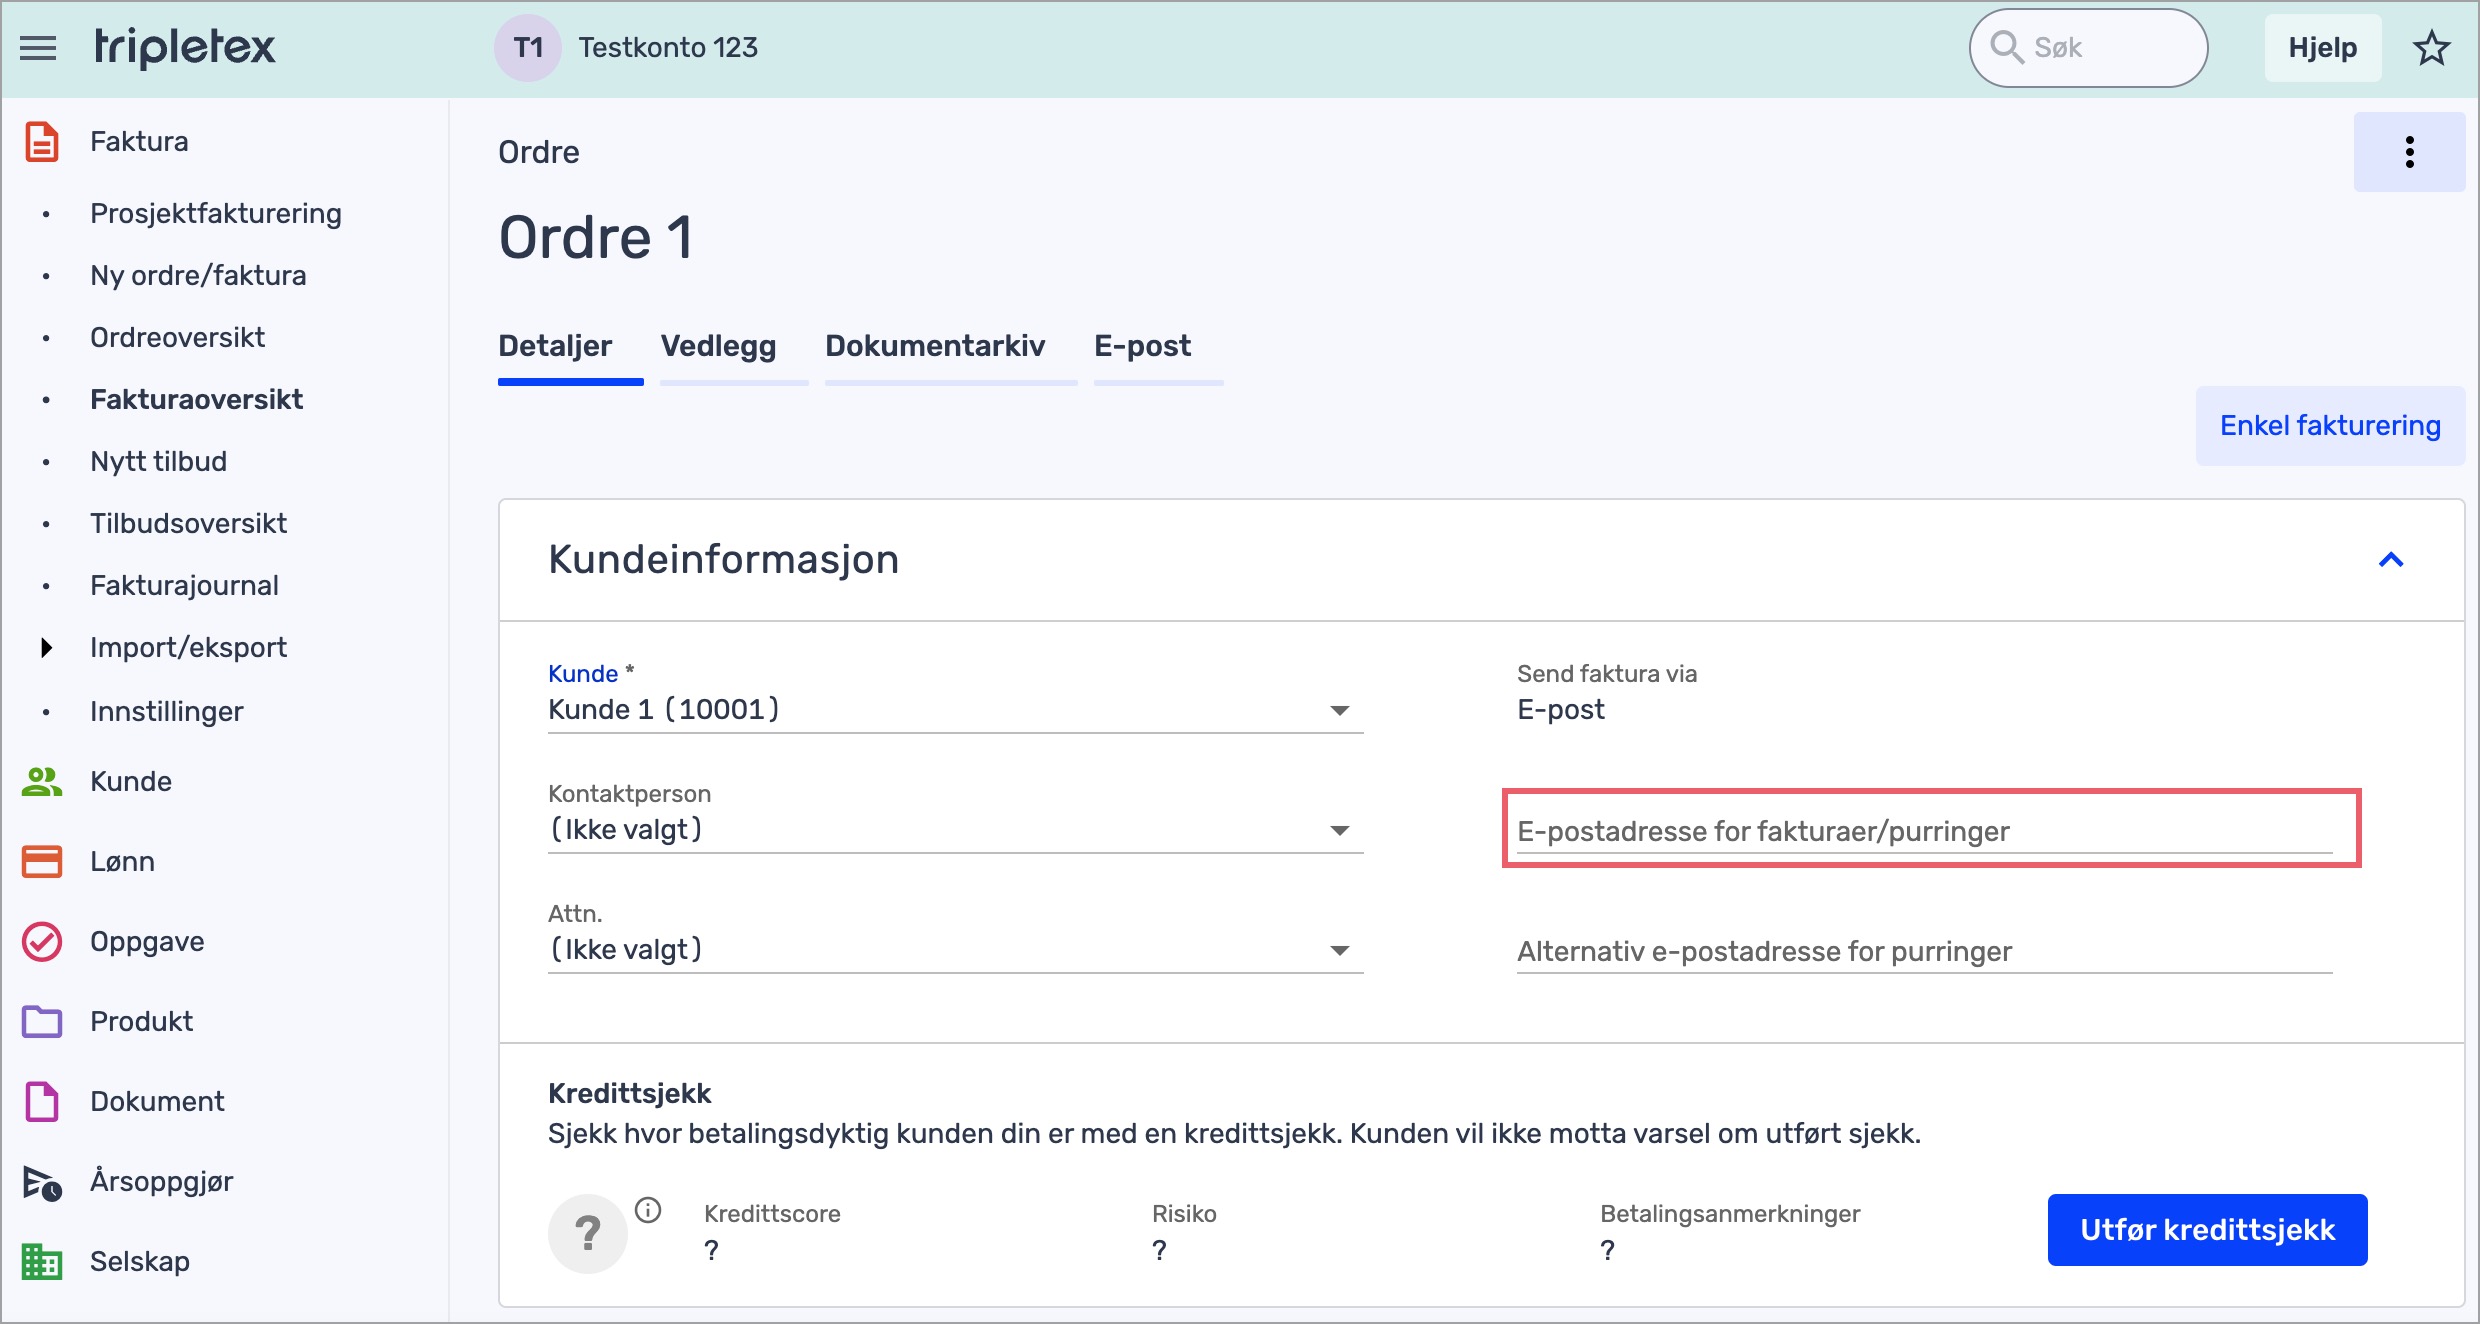The height and width of the screenshot is (1324, 2480).
Task: Click the favorites star icon
Action: pyautogui.click(x=2431, y=48)
